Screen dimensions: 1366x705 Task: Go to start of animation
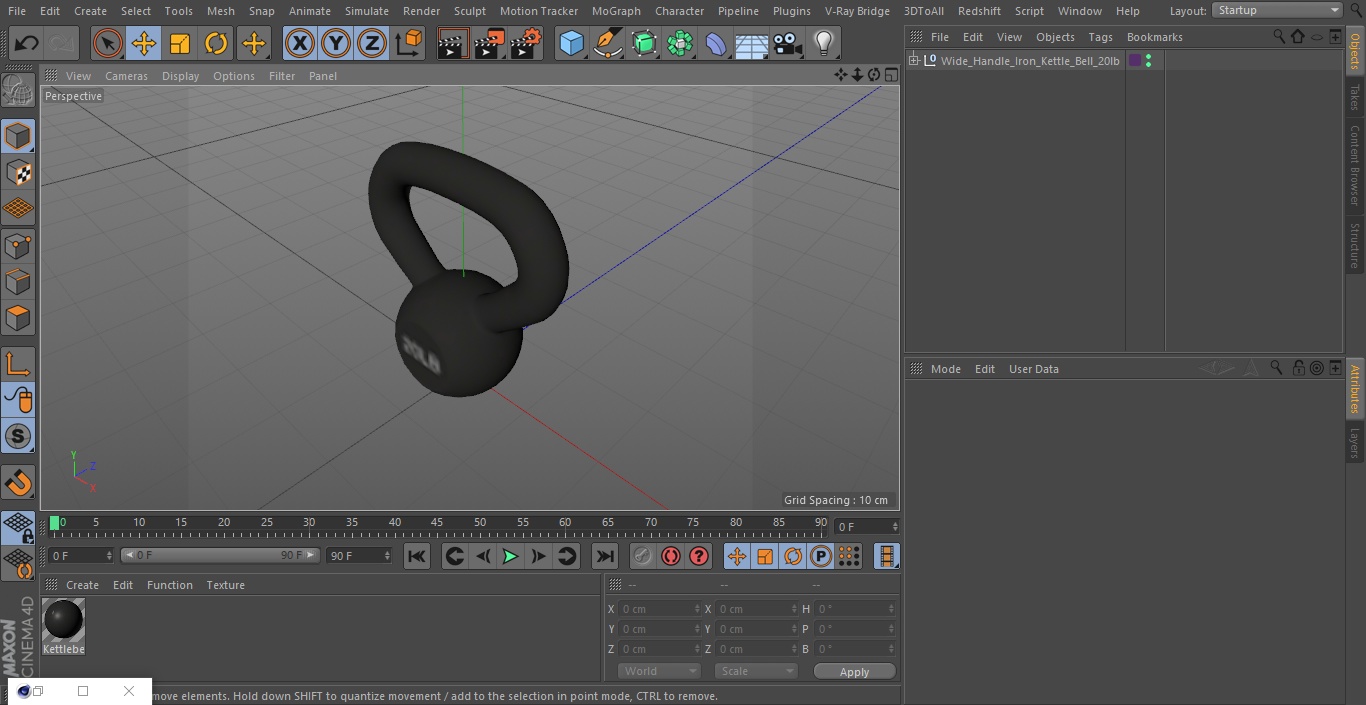click(x=417, y=556)
